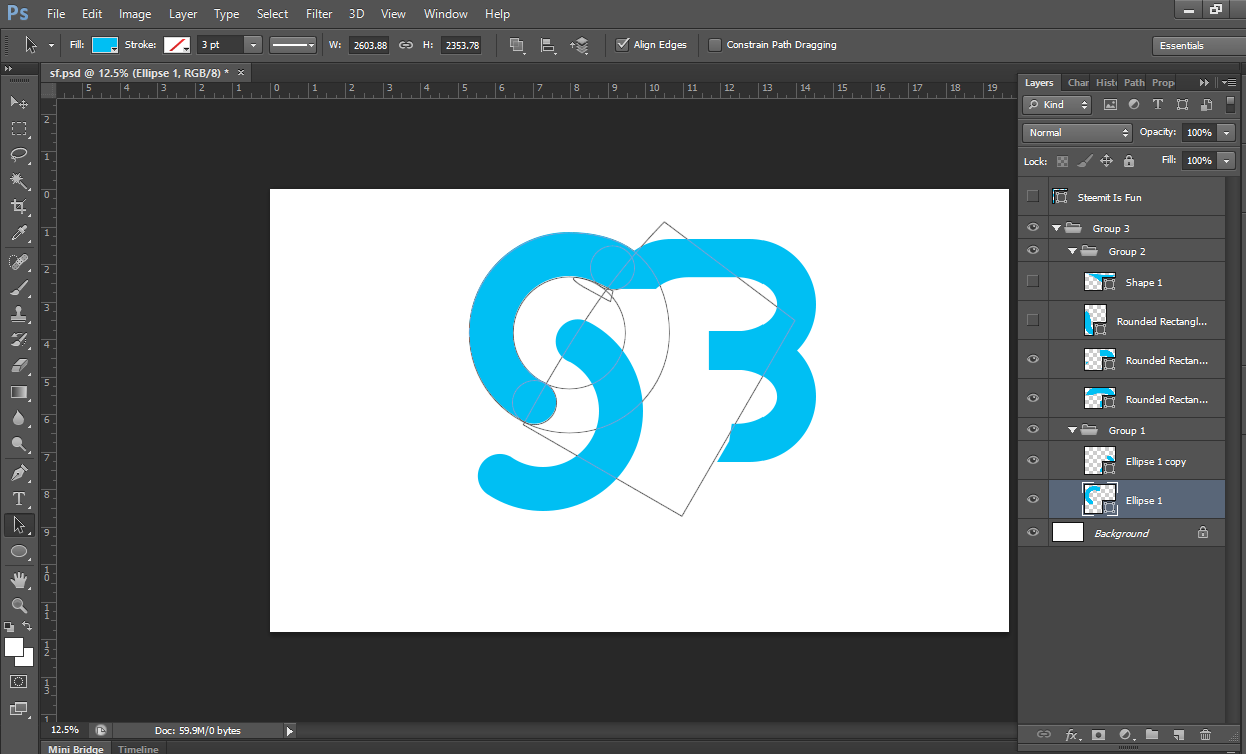Filter layers for type layers
1246x754 pixels.
coord(1158,104)
